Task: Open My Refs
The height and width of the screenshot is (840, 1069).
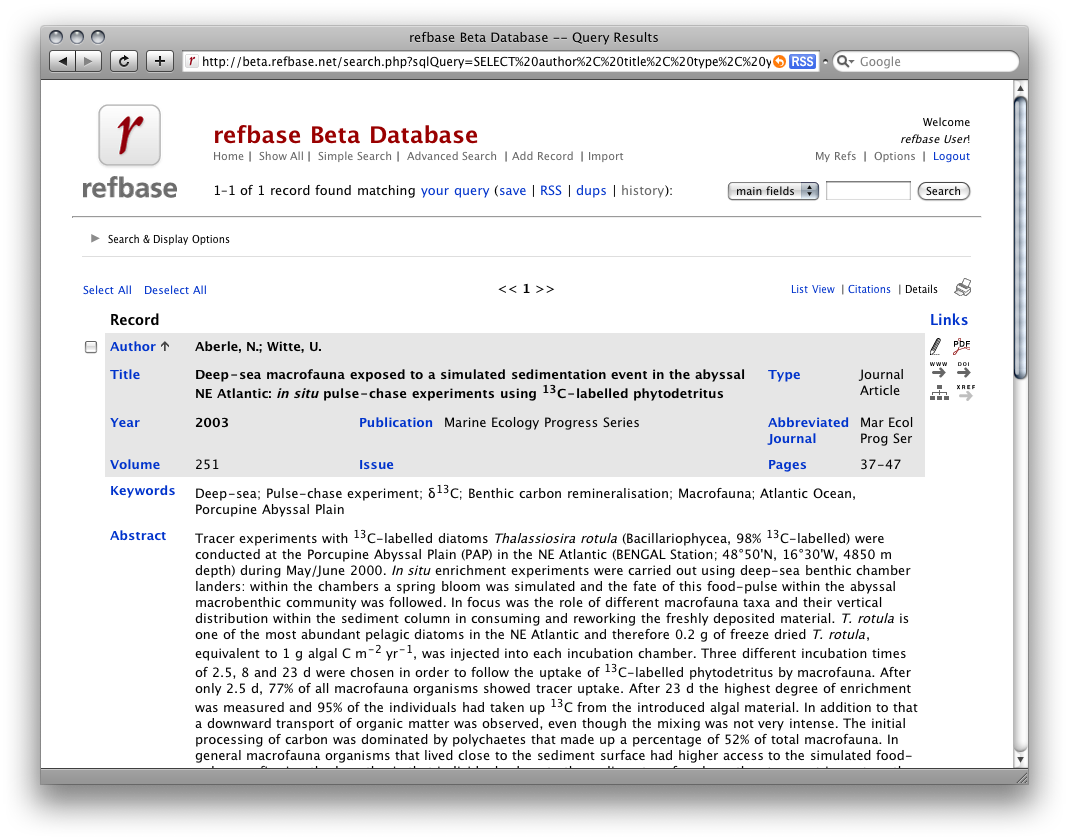Action: pos(835,156)
